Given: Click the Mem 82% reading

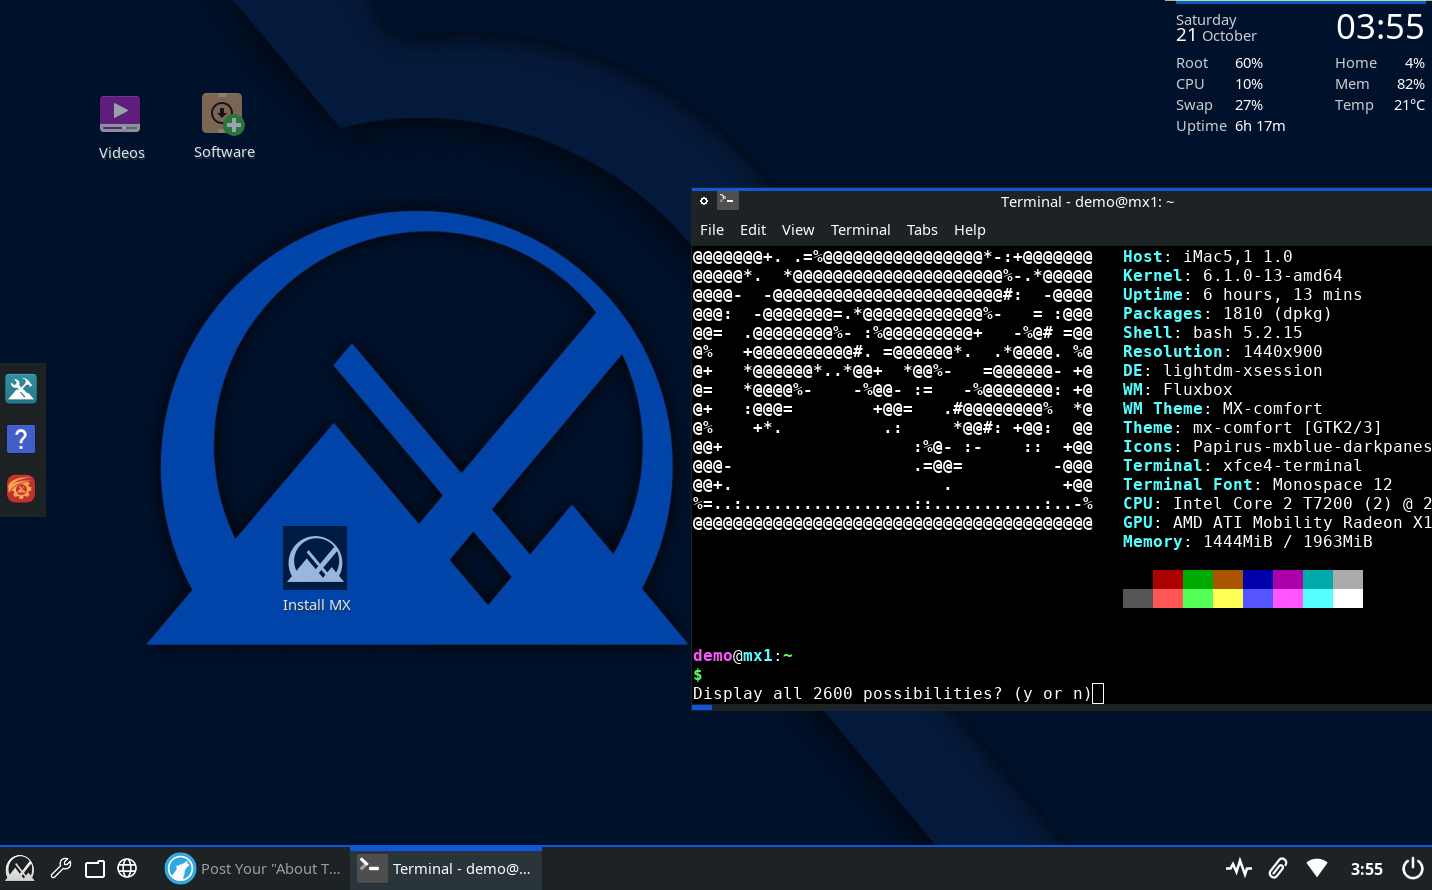Looking at the screenshot, I should tap(1380, 84).
